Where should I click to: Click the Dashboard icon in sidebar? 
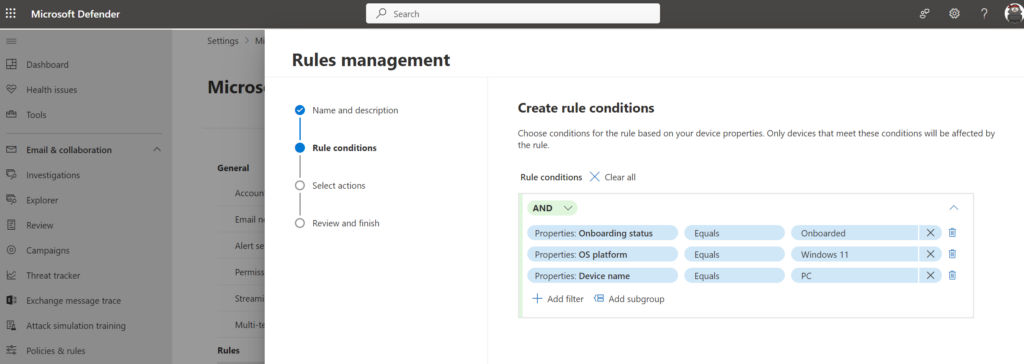[11, 65]
